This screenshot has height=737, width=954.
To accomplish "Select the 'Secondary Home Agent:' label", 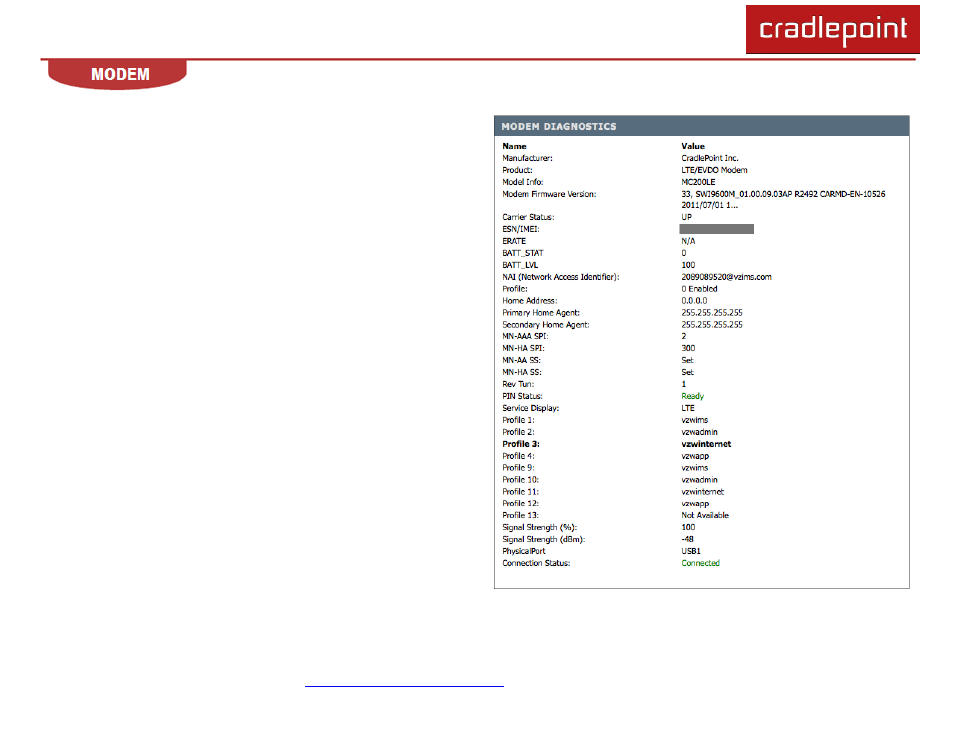I will point(545,325).
